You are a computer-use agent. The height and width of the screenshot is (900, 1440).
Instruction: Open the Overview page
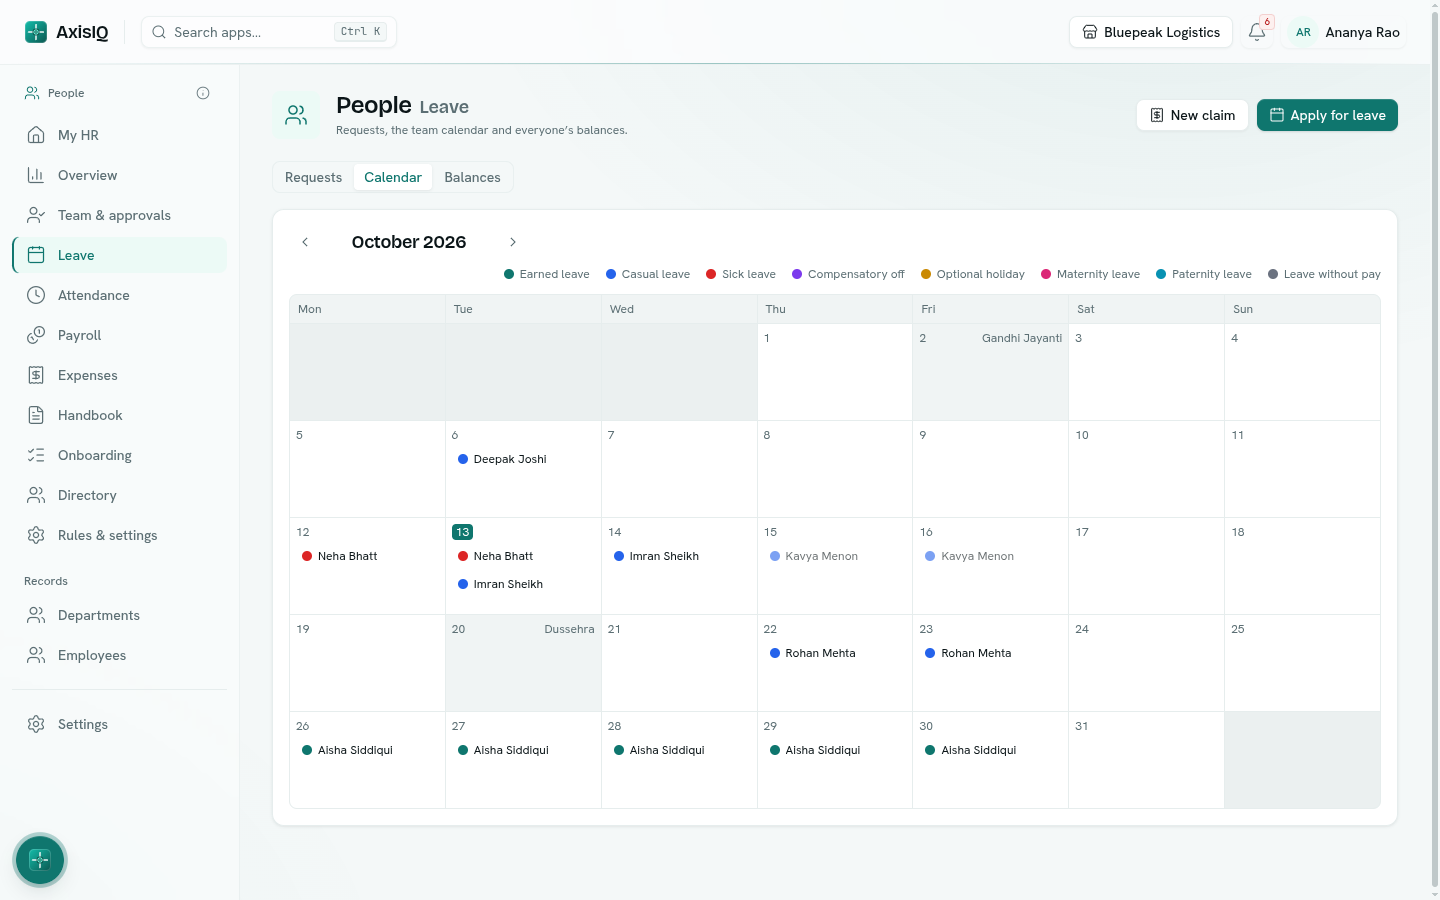click(x=120, y=175)
